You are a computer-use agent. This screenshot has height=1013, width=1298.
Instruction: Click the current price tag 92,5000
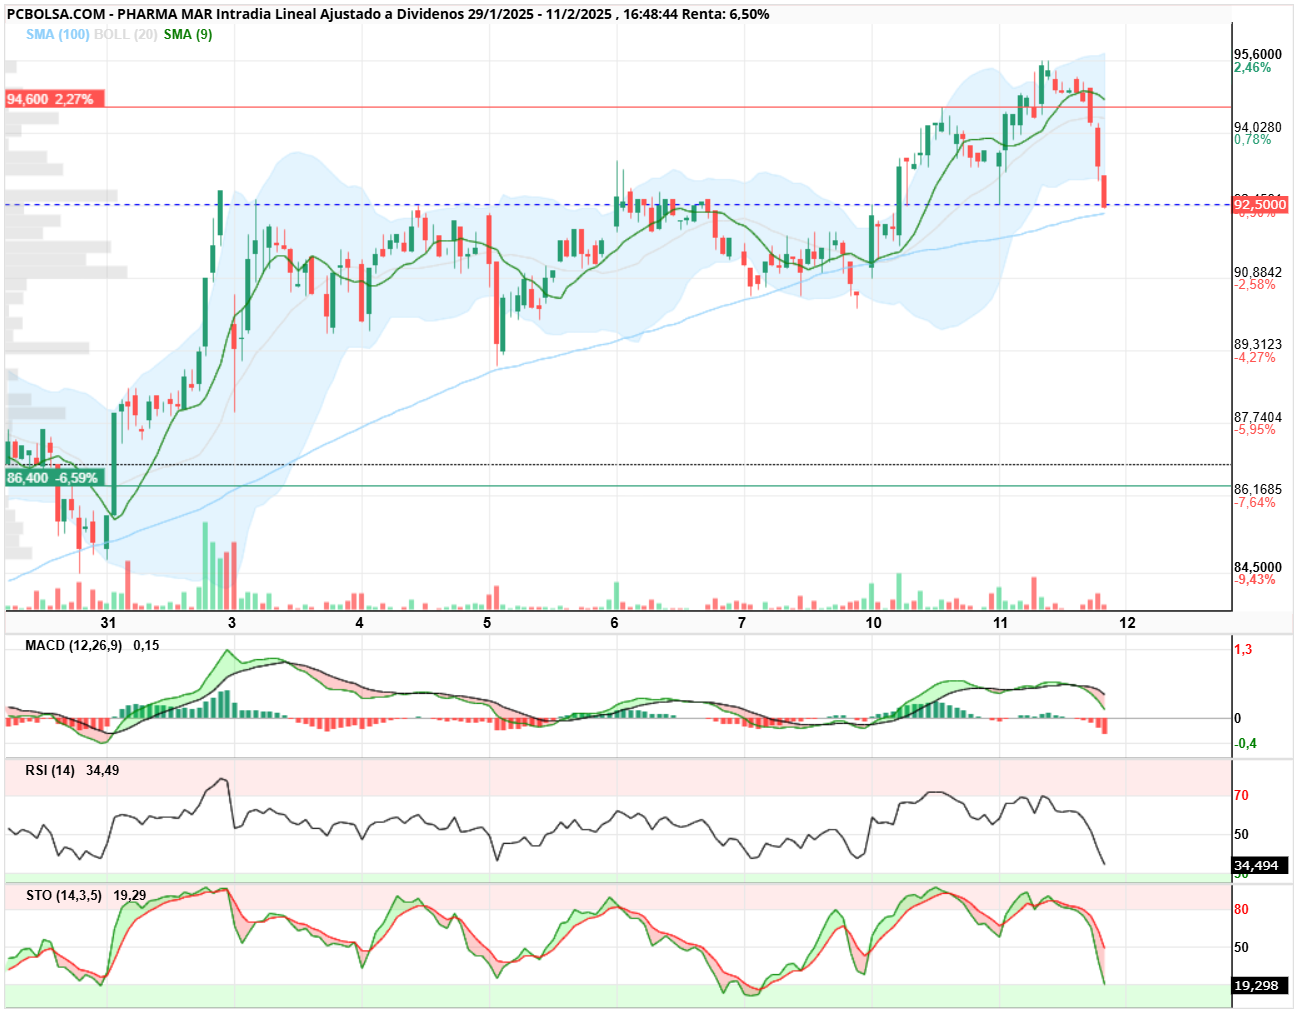click(x=1260, y=204)
